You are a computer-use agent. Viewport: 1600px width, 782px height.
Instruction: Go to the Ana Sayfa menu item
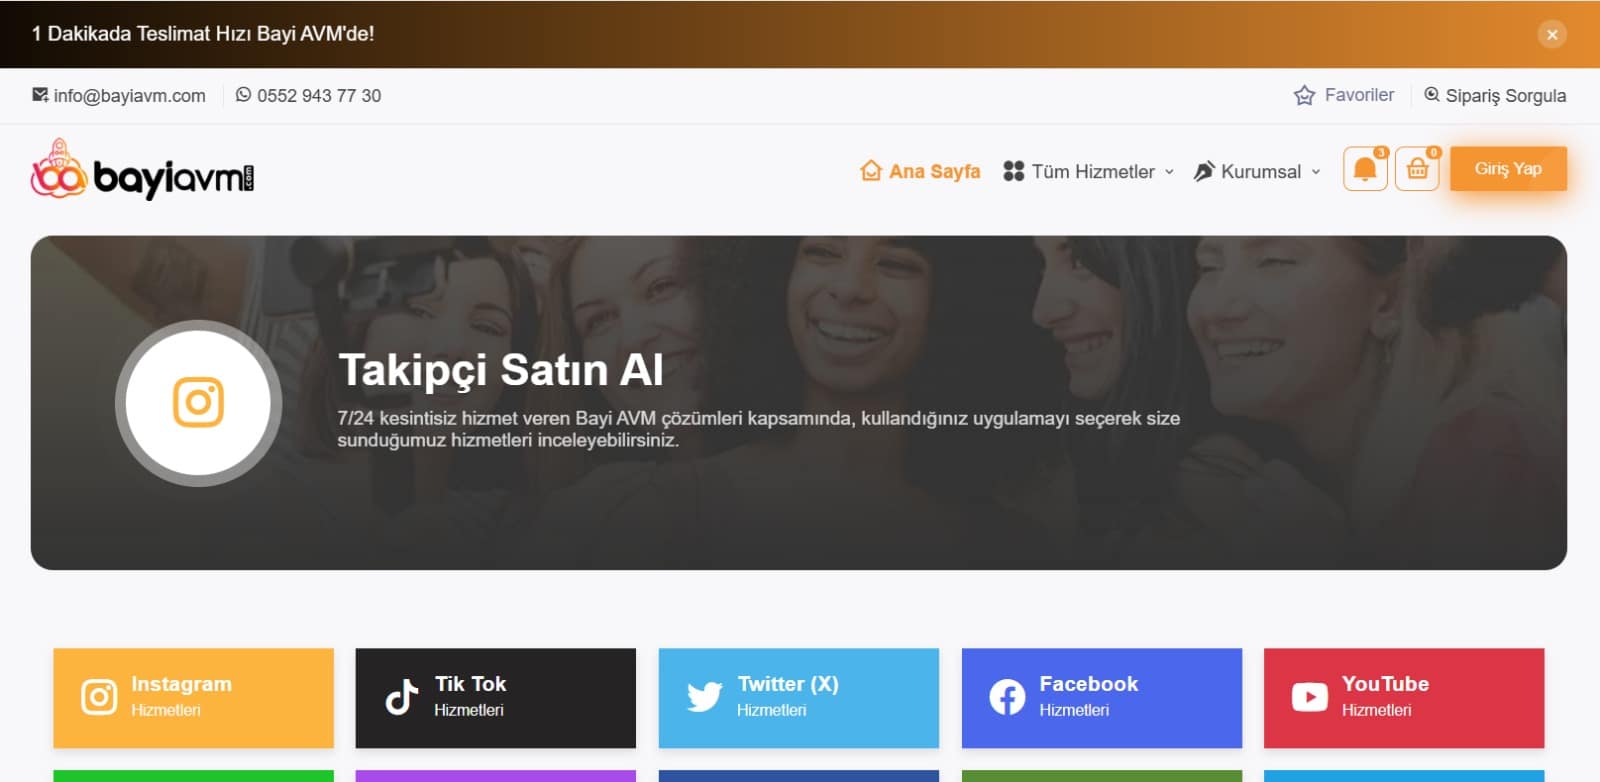(x=920, y=171)
